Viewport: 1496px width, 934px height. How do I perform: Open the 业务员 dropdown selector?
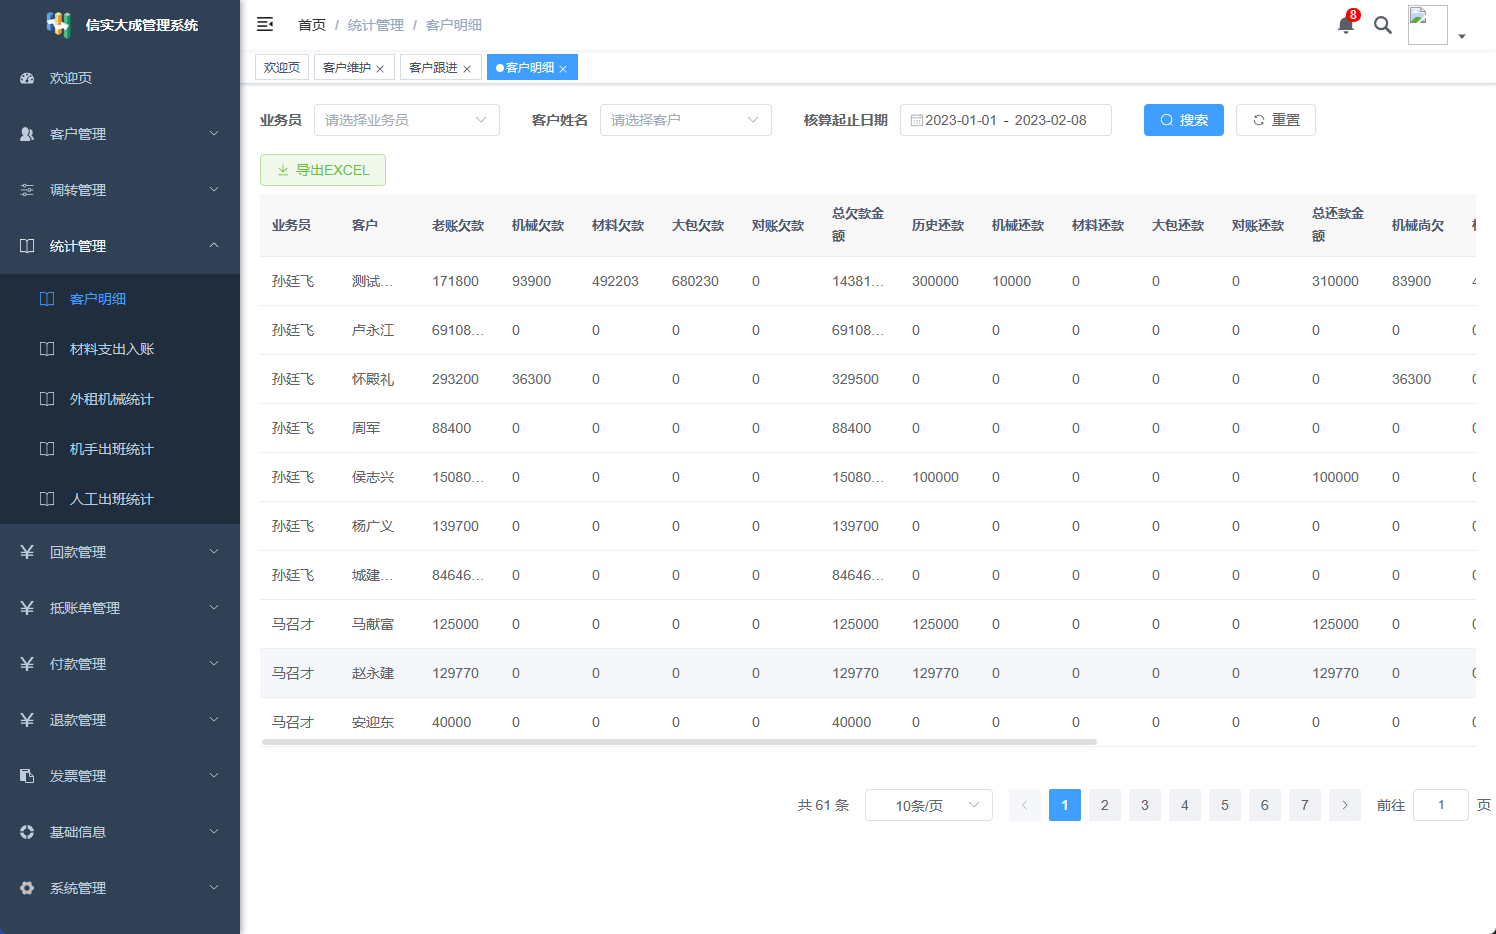406,120
